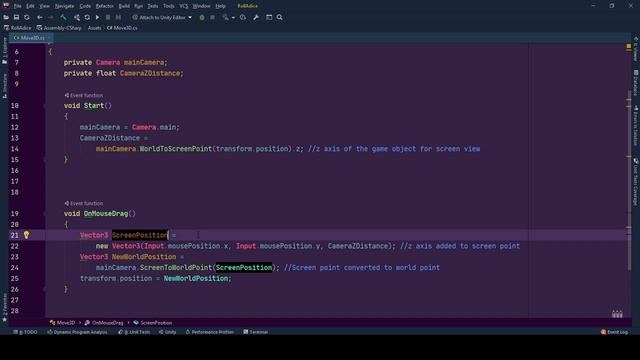Click RollAdice in the navigation breadcrumb
The height and width of the screenshot is (360, 640).
(x=18, y=28)
